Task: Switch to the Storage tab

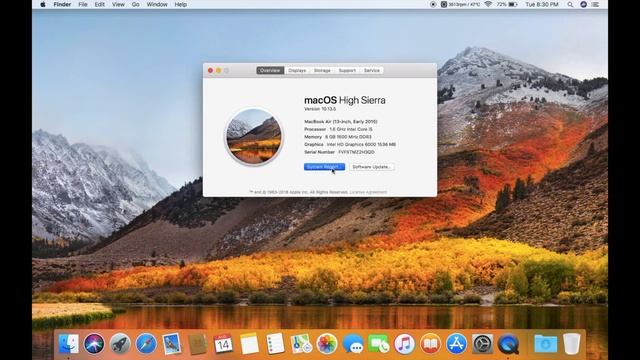Action: (x=322, y=71)
